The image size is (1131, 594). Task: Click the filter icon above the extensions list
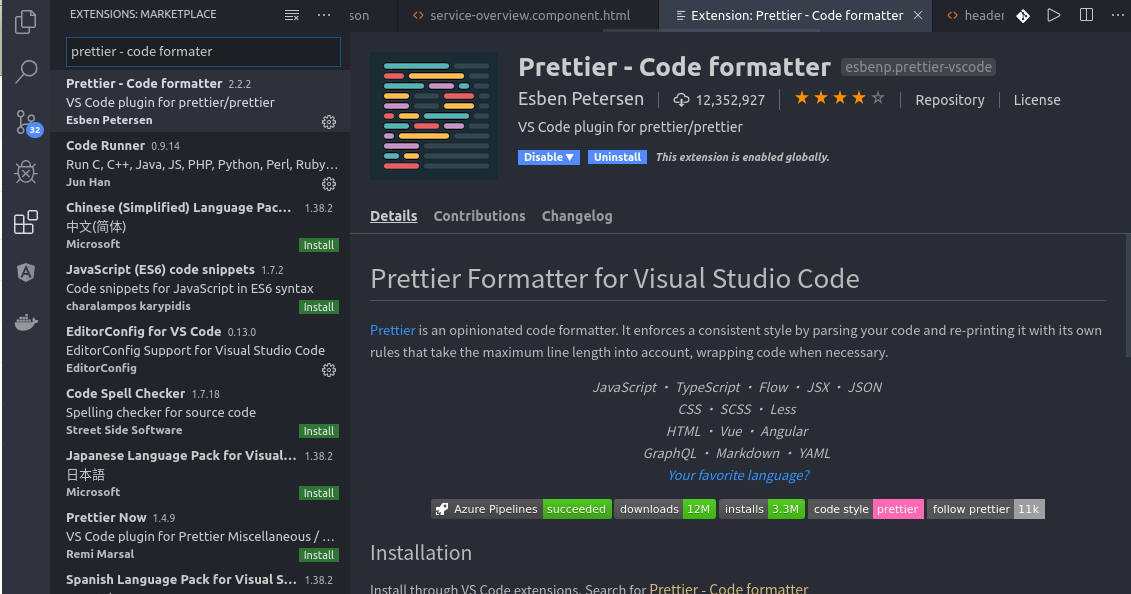[x=292, y=14]
